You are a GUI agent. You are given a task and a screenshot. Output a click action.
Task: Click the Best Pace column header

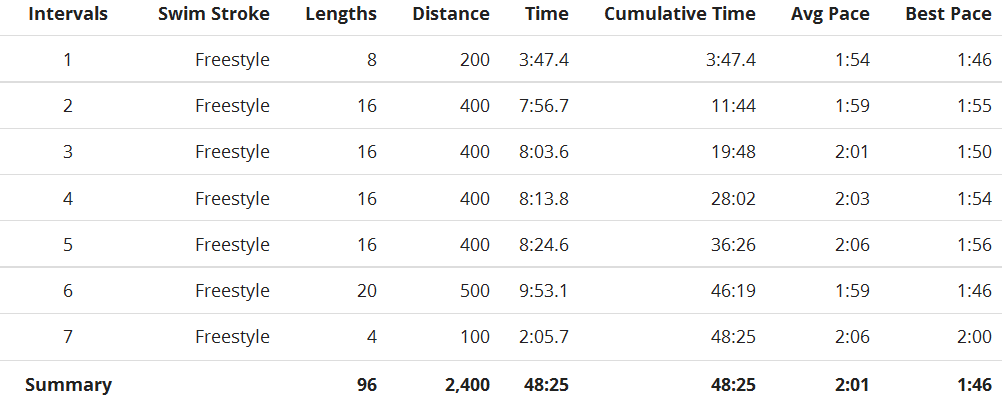point(948,14)
